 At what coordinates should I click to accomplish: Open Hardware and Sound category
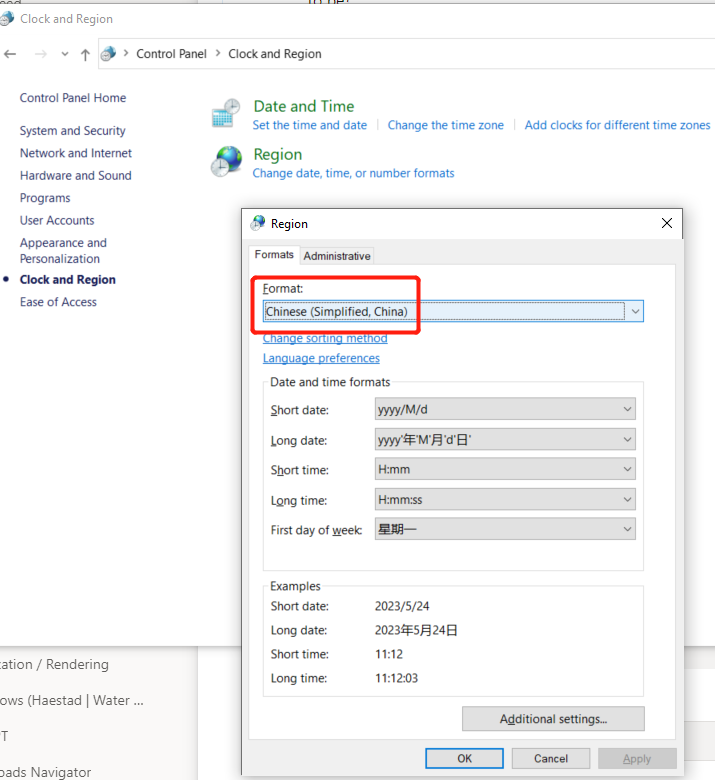(76, 176)
